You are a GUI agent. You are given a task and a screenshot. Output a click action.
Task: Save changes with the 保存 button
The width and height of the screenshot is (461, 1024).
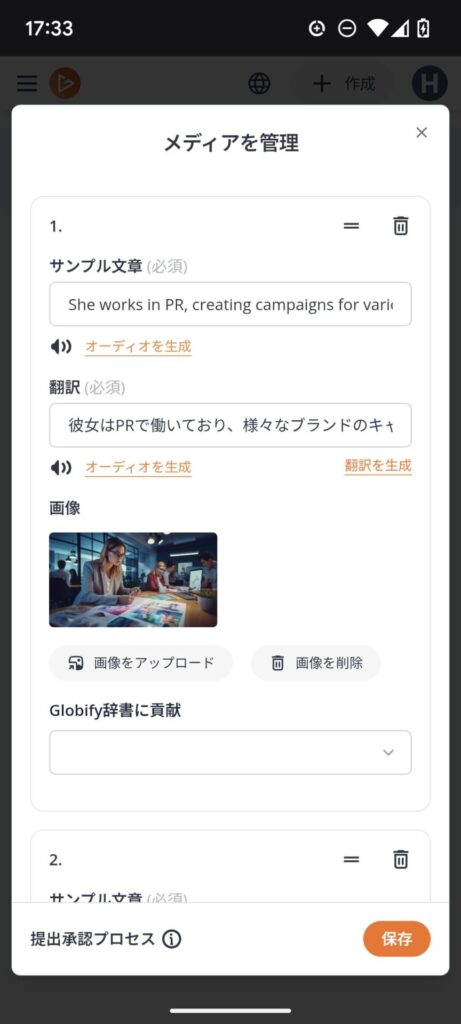click(397, 939)
